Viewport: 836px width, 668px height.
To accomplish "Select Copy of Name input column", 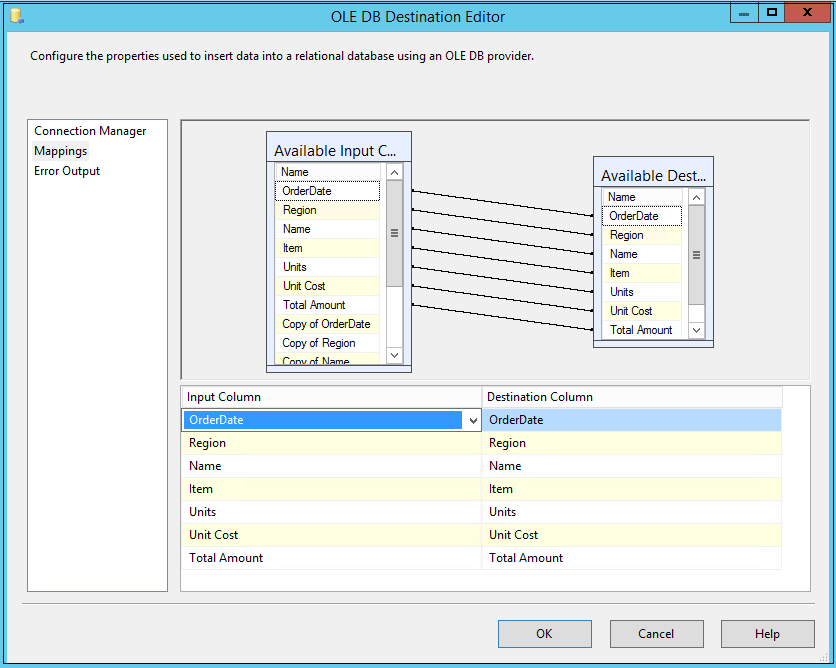I will (327, 359).
